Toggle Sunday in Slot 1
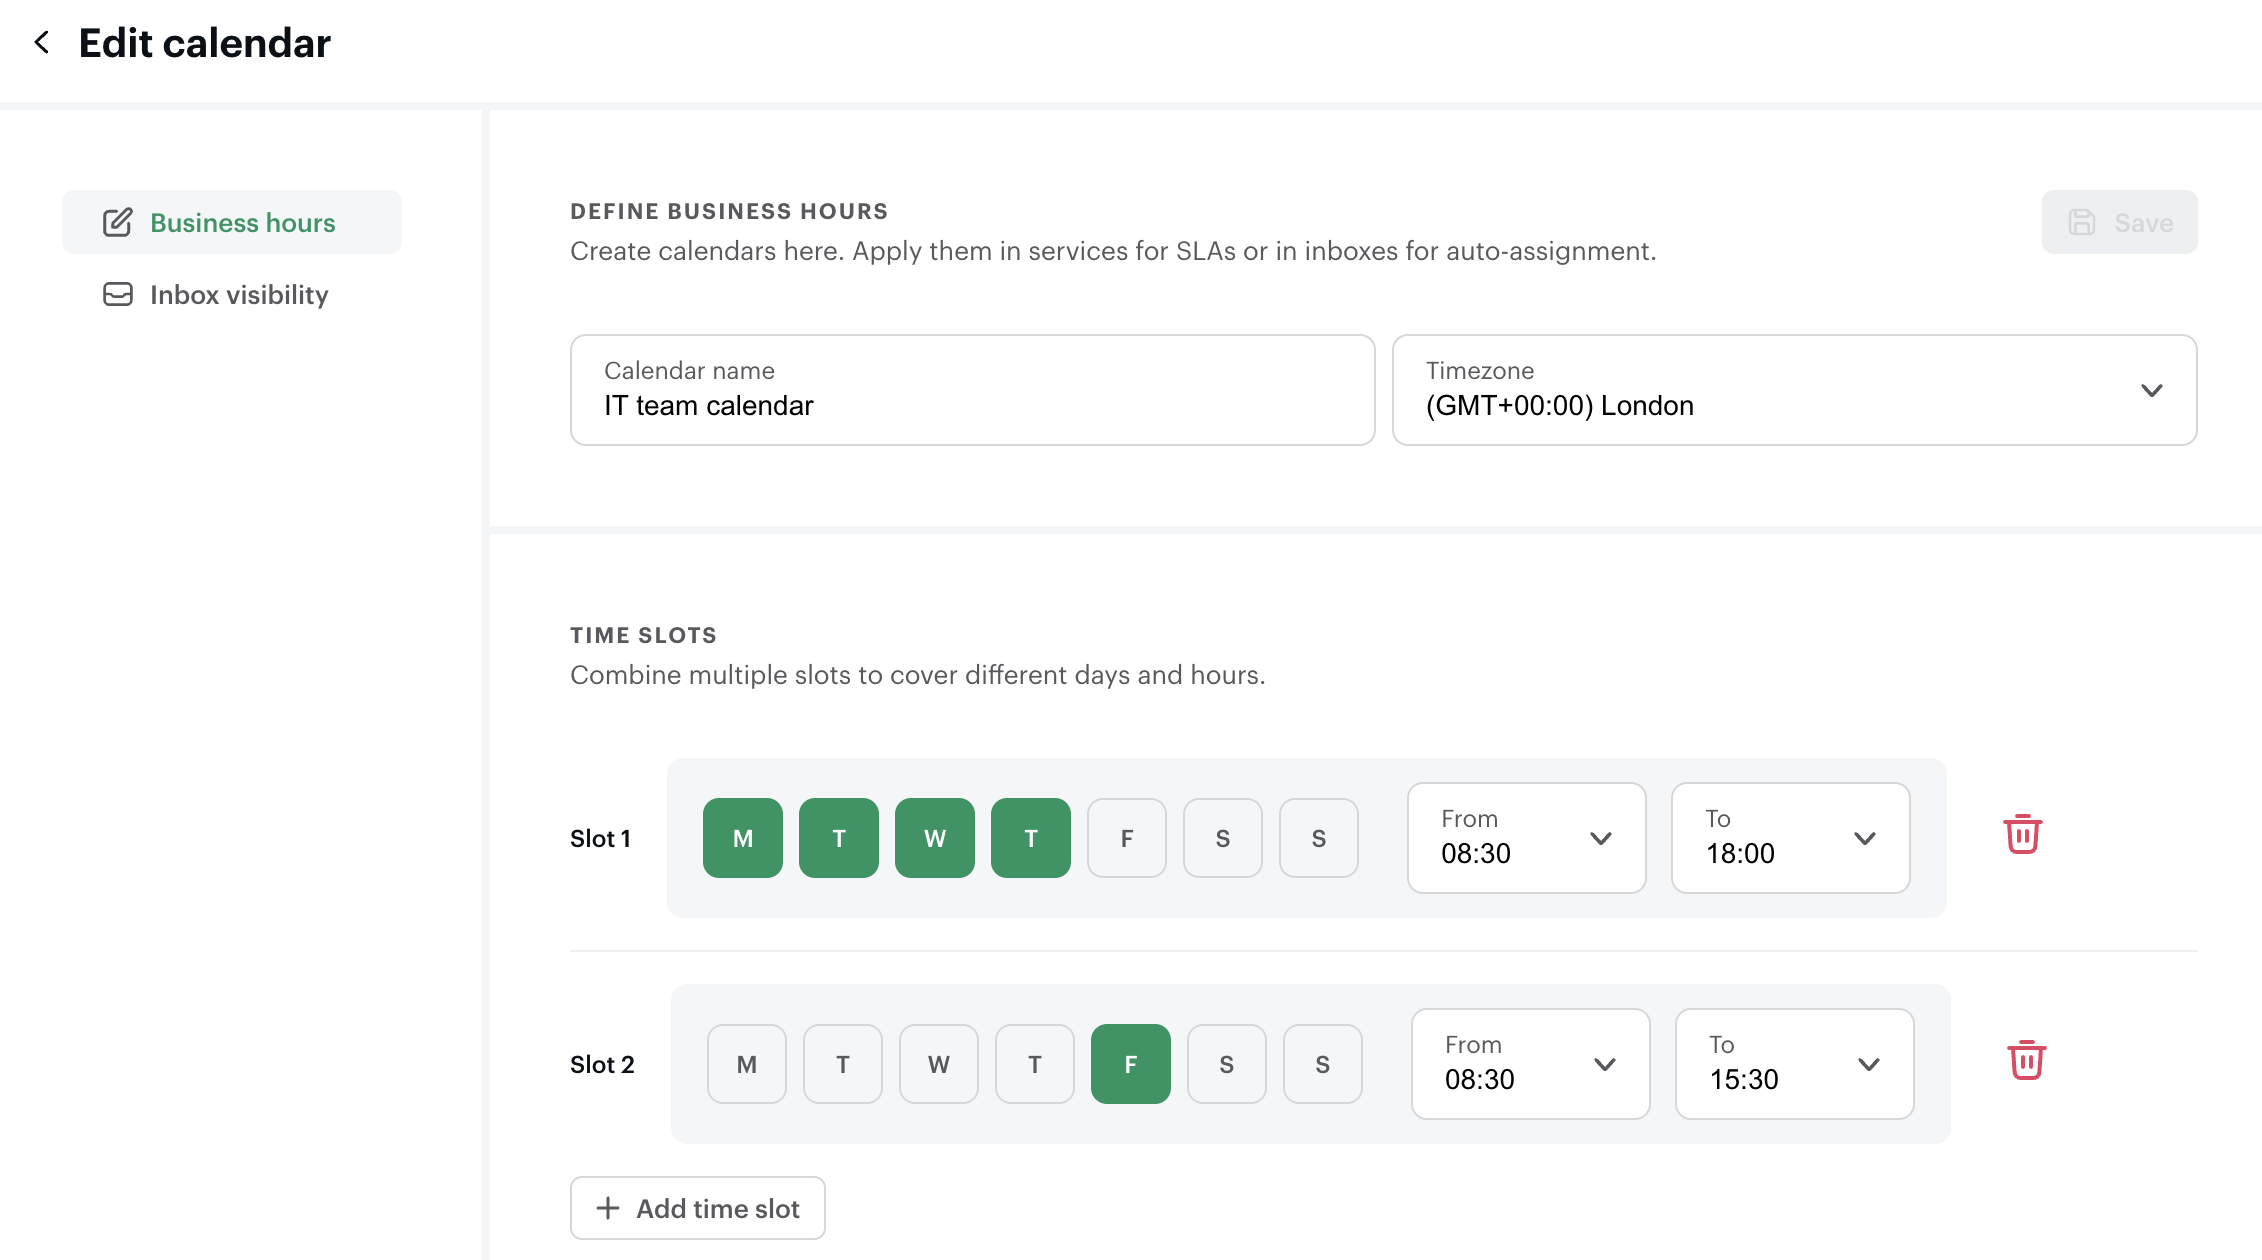The width and height of the screenshot is (2262, 1260). click(1318, 838)
